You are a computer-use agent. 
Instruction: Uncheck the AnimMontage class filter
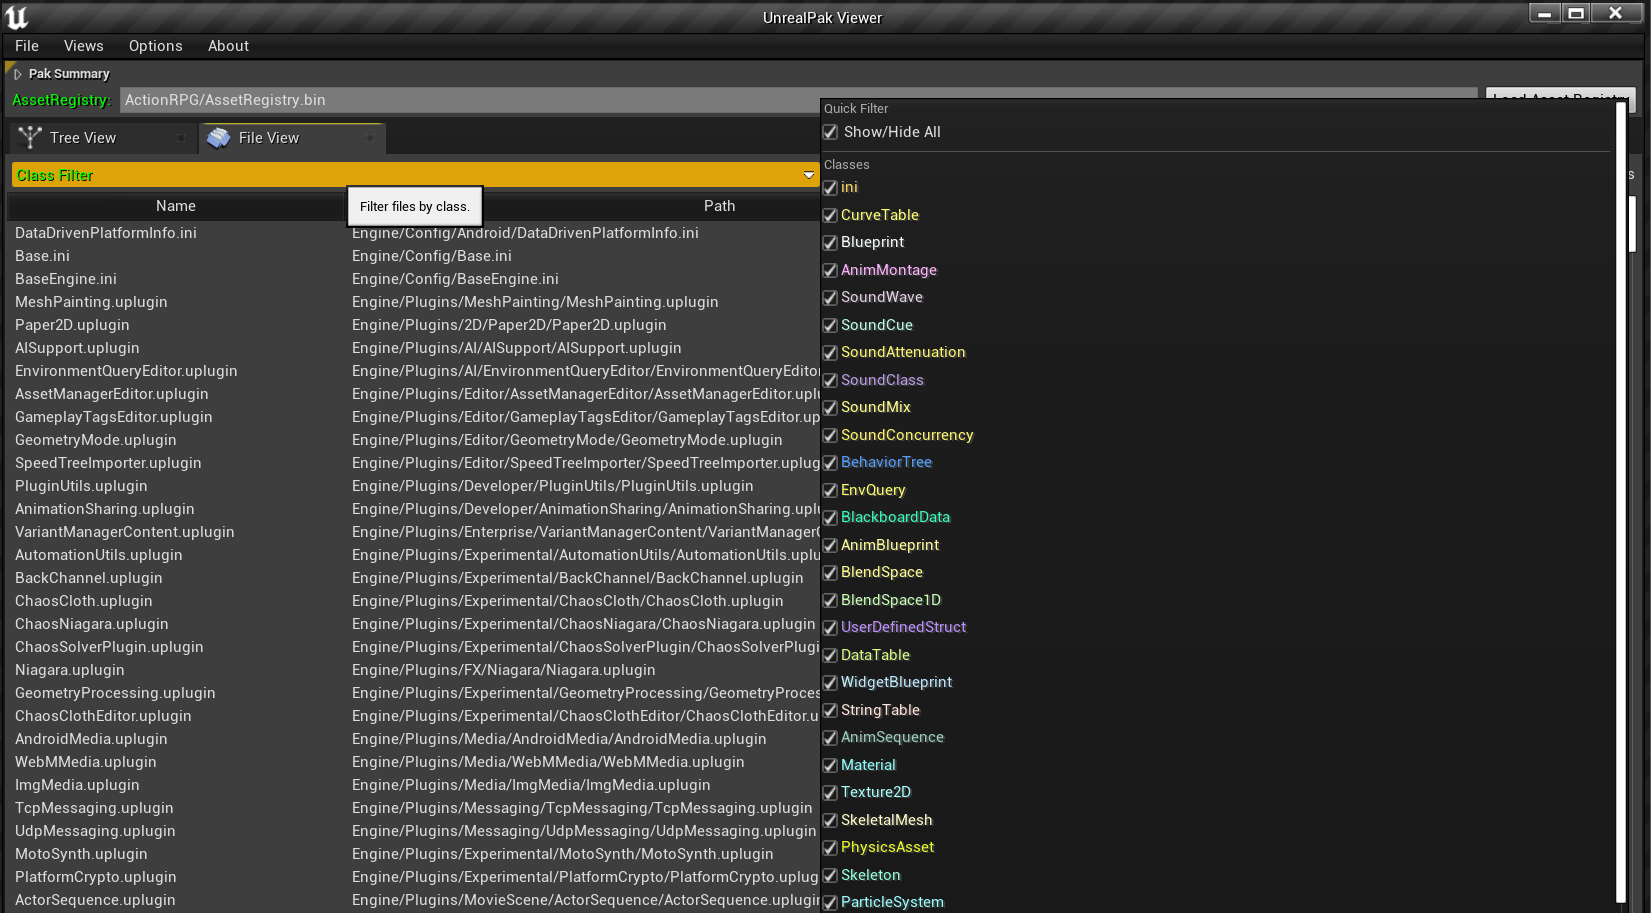(830, 270)
